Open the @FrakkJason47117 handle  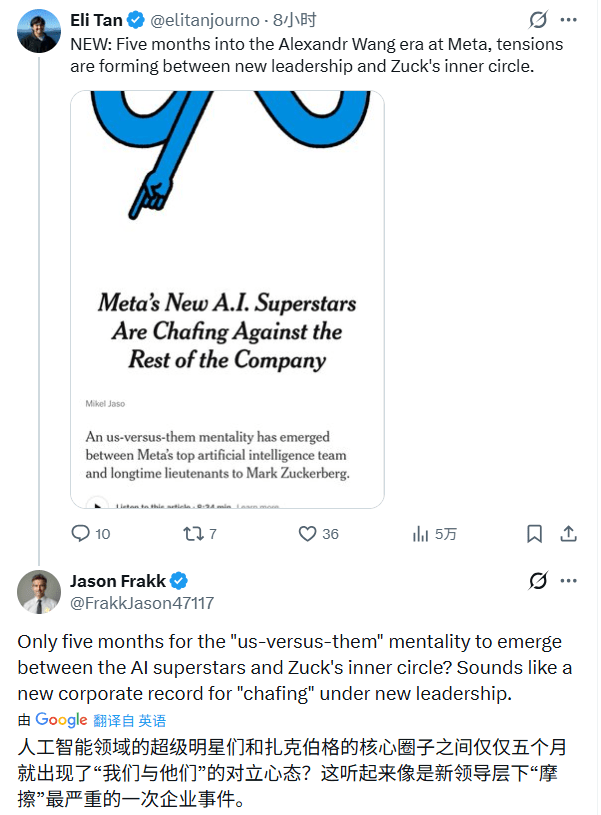[x=141, y=603]
